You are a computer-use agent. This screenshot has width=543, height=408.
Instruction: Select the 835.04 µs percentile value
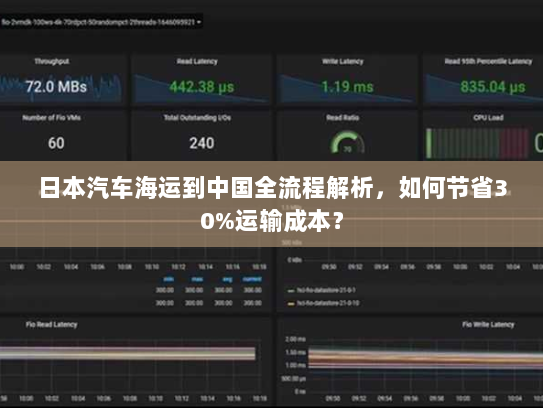pyautogui.click(x=492, y=87)
